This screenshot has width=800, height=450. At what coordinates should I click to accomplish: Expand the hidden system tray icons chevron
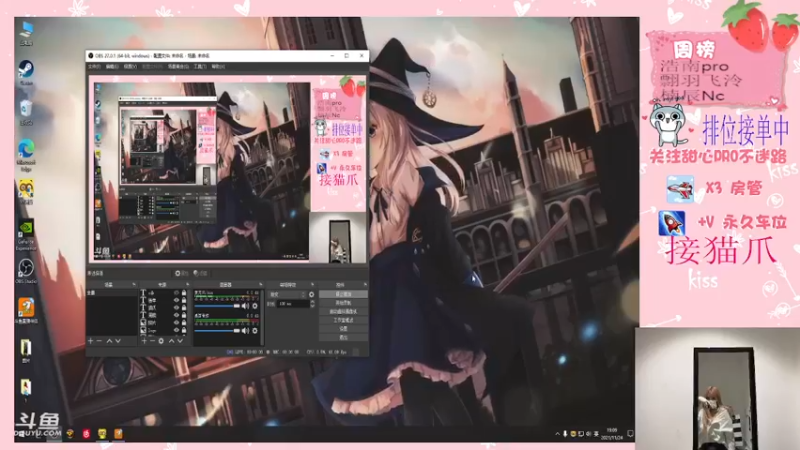(x=557, y=434)
